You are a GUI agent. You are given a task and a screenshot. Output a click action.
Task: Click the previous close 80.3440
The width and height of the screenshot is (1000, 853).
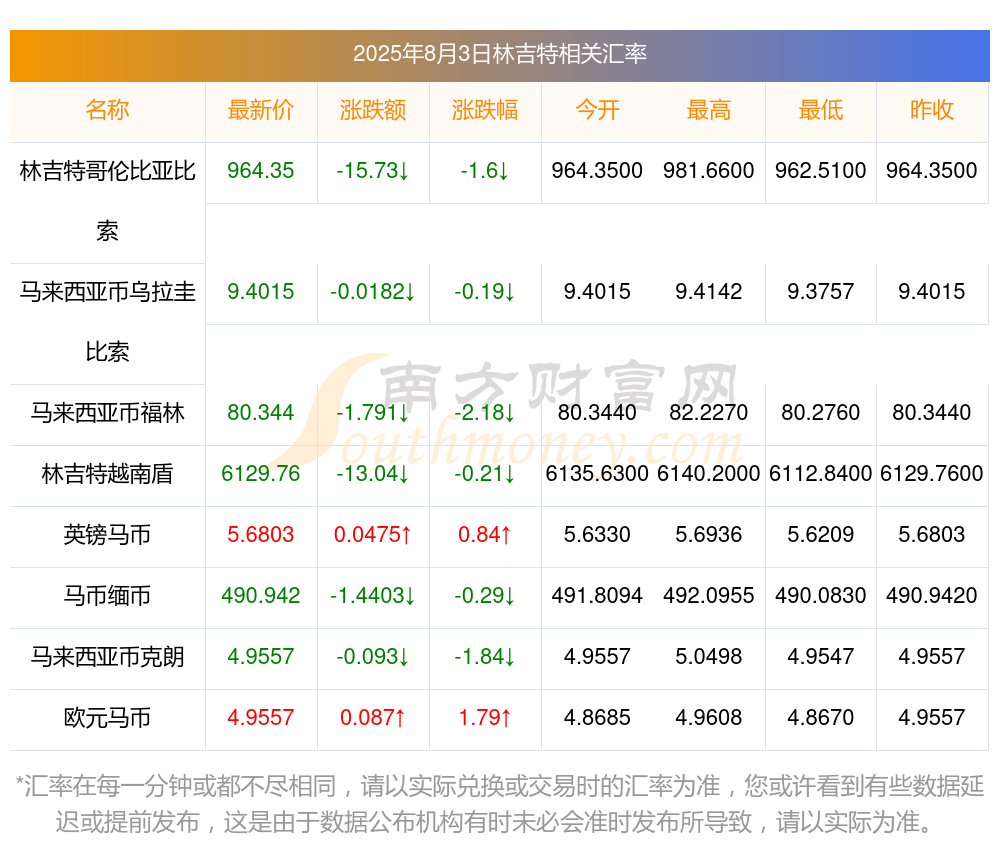932,413
